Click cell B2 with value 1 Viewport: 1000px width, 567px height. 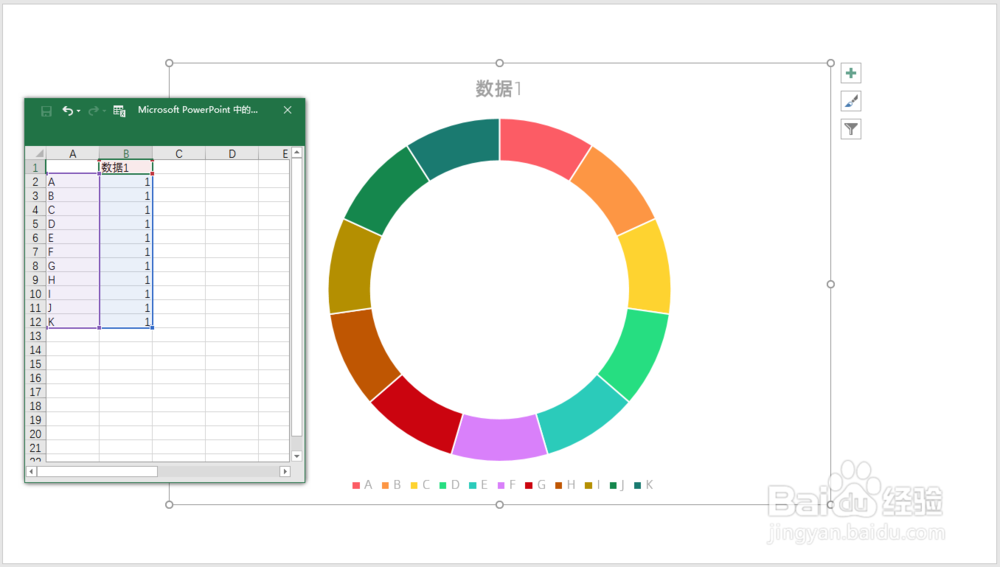click(x=126, y=182)
